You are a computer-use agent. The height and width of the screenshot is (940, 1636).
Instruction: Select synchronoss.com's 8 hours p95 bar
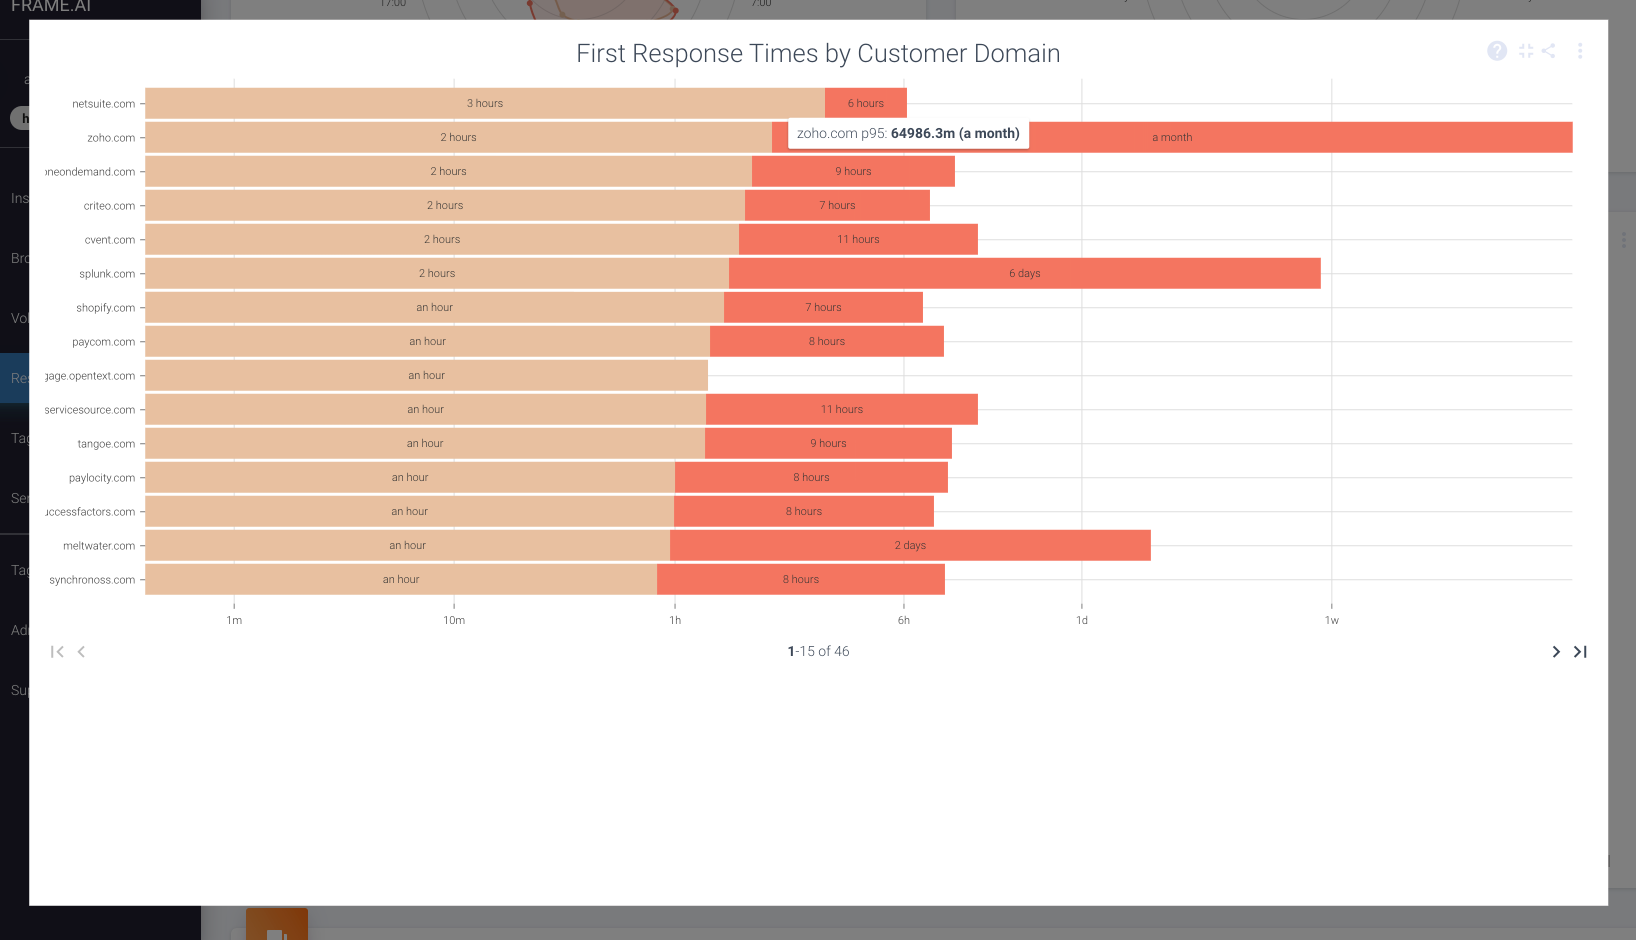tap(801, 579)
